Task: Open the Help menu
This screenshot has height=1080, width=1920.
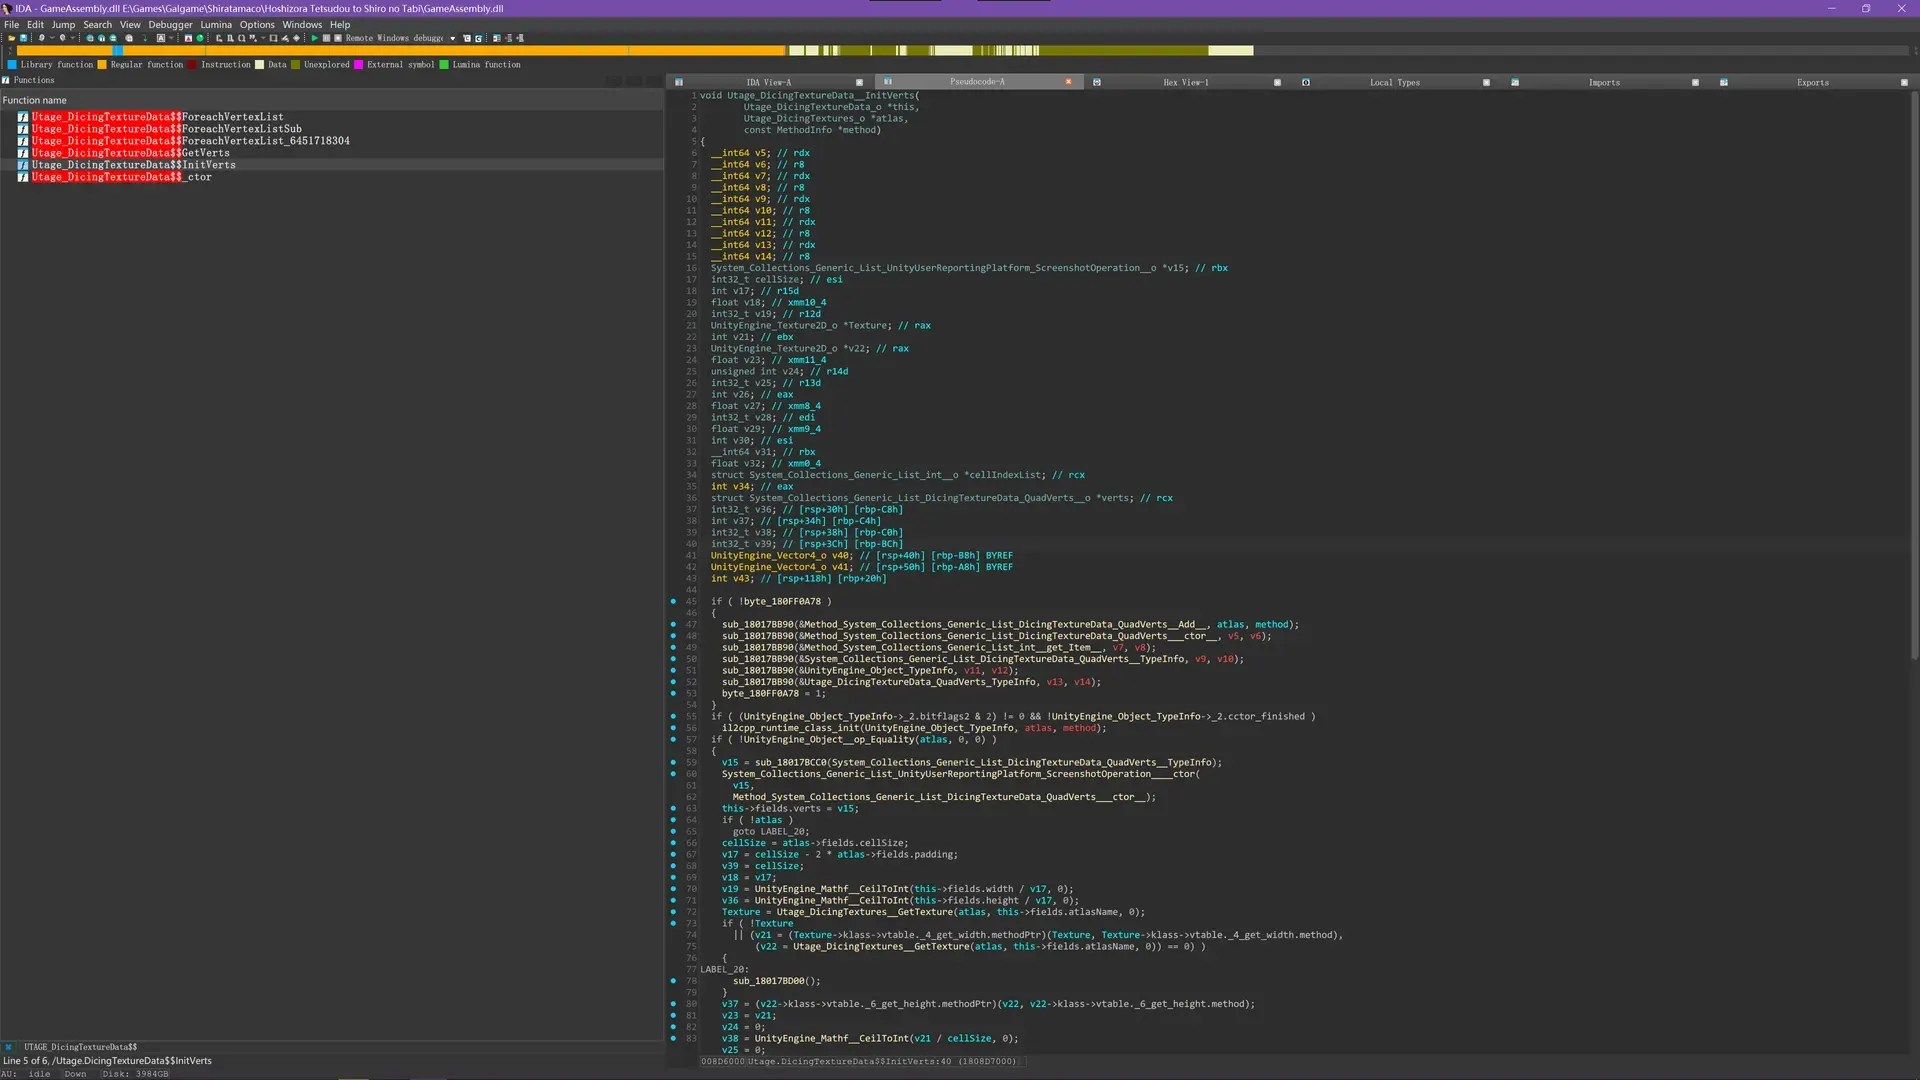Action: coord(340,25)
